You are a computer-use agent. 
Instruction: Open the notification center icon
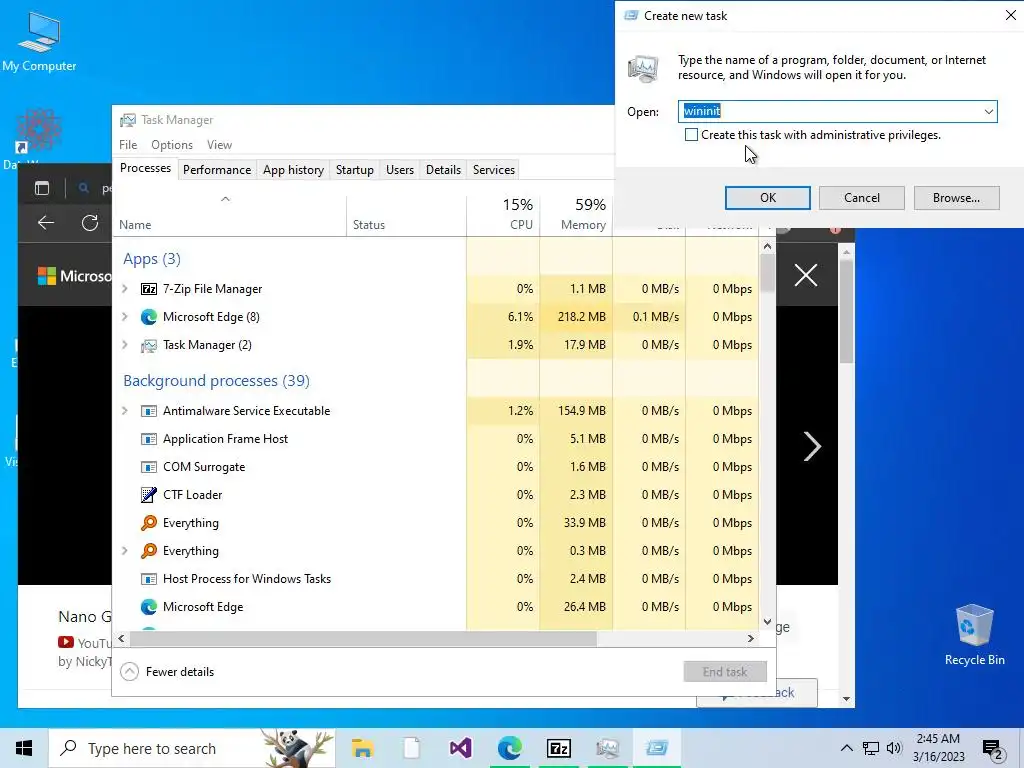pos(992,749)
